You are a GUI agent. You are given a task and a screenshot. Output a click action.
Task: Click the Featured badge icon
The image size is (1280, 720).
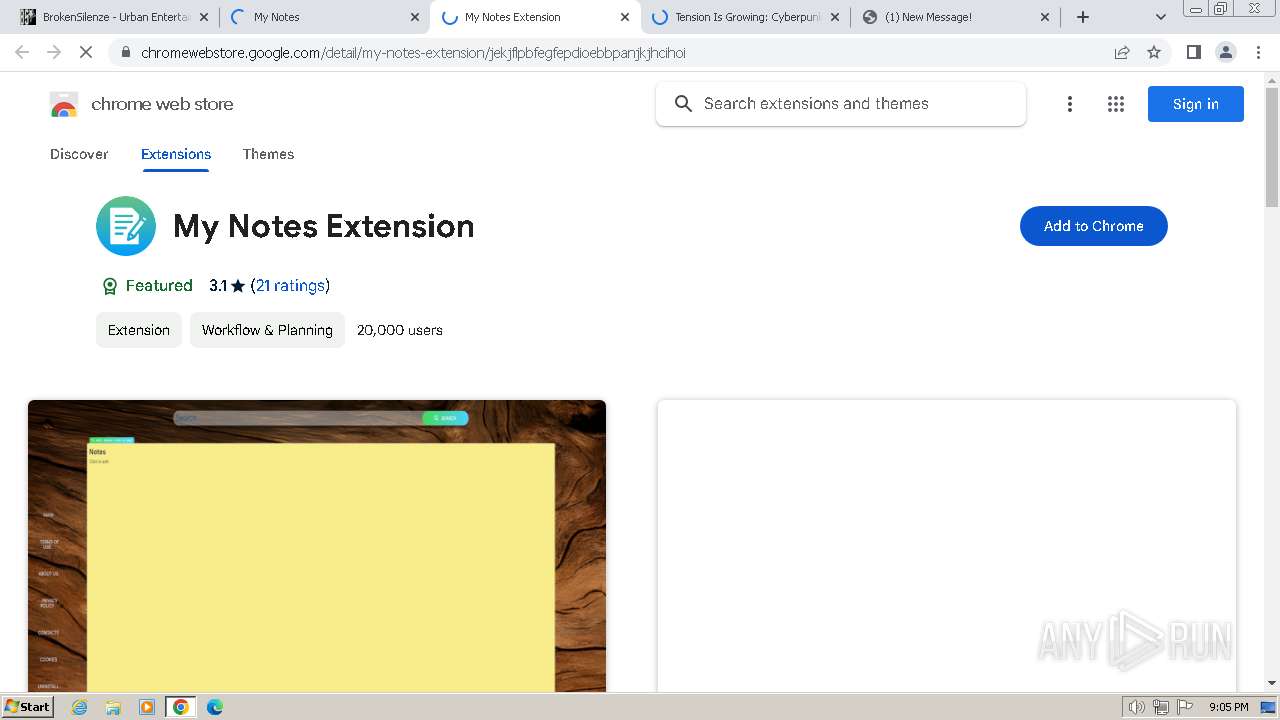(110, 286)
